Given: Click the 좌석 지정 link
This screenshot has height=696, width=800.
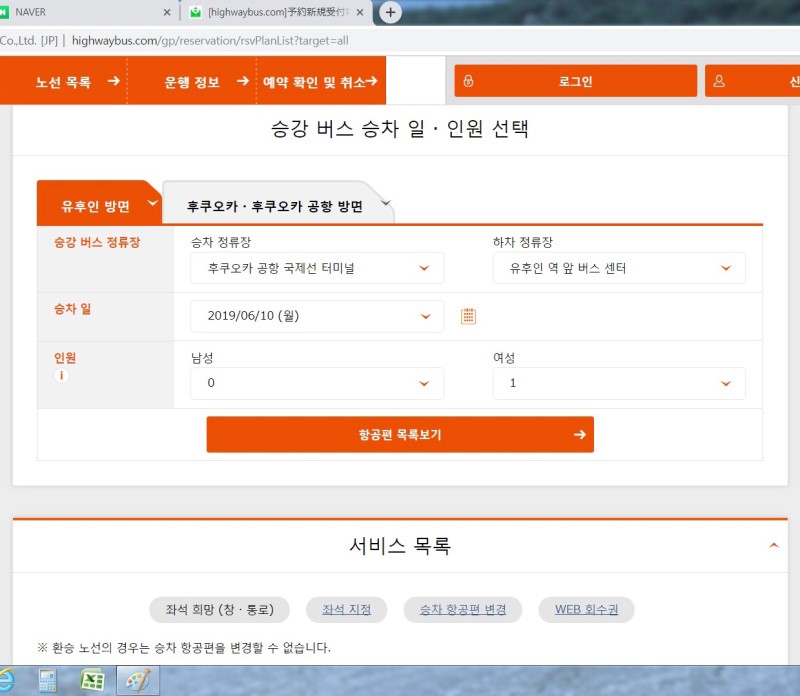Looking at the screenshot, I should (346, 610).
